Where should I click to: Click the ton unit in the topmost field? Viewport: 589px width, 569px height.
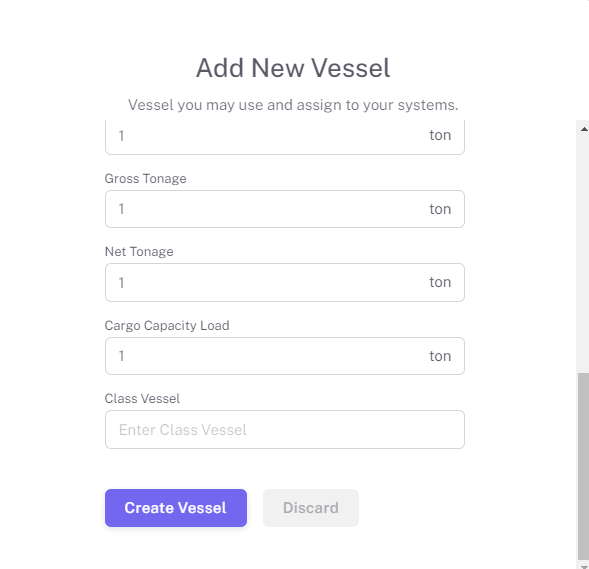440,135
